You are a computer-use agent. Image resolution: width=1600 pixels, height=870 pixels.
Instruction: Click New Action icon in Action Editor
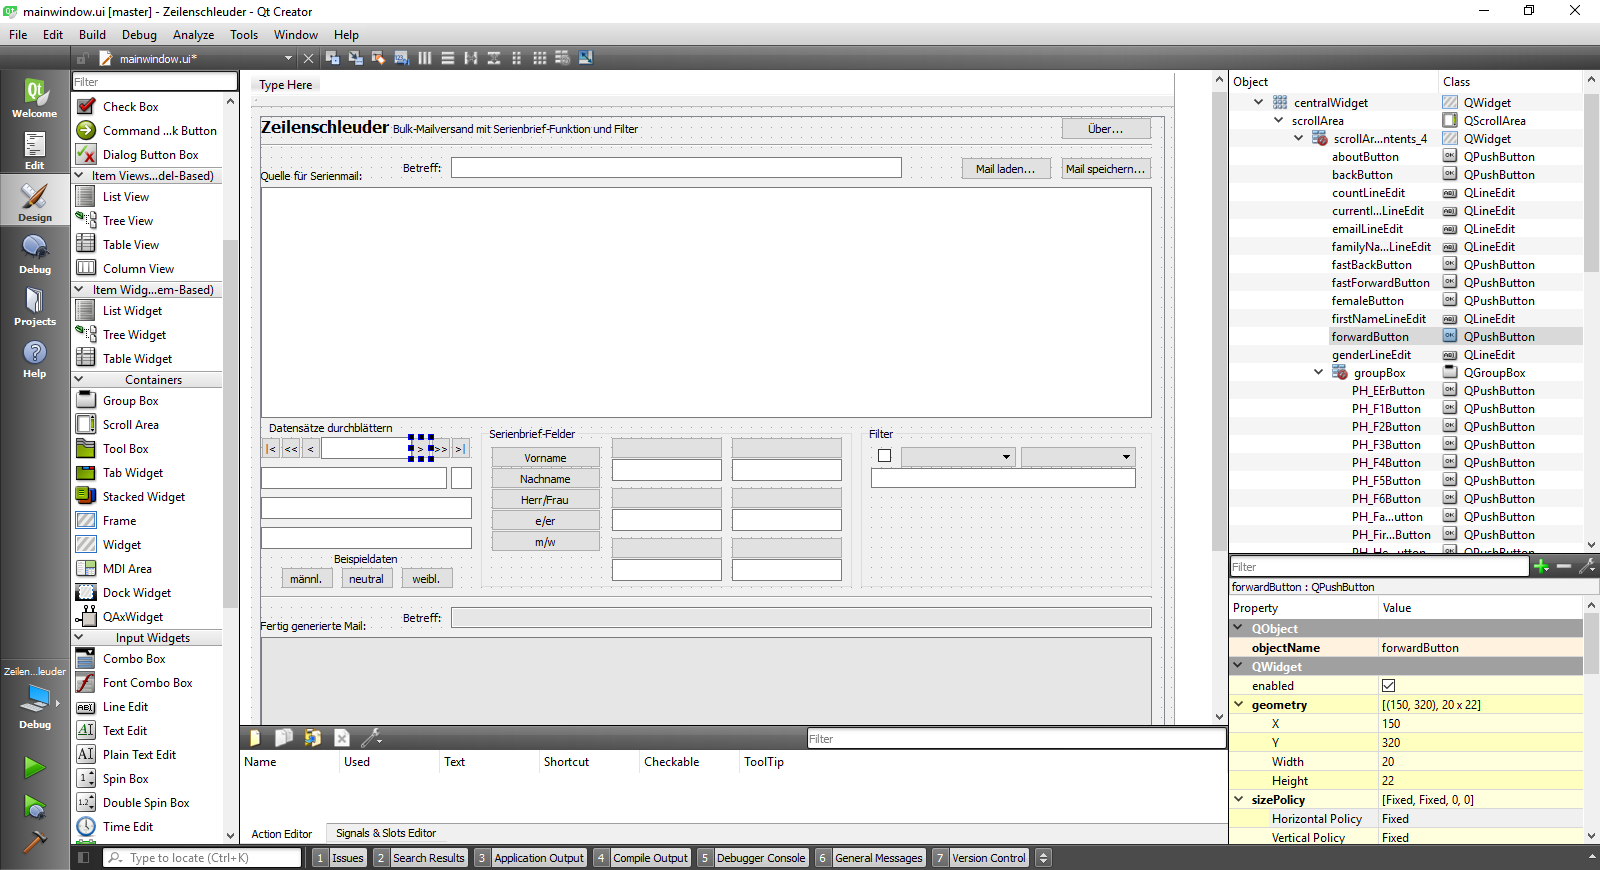pos(255,738)
